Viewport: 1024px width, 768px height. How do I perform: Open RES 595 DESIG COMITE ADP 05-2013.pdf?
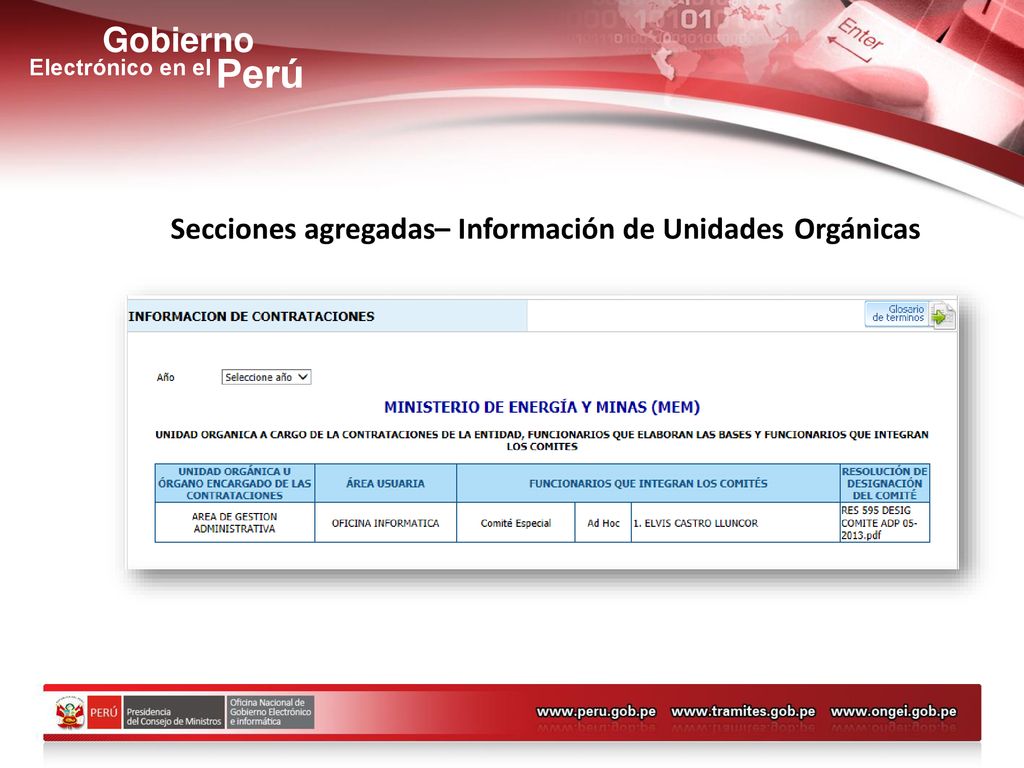(879, 522)
